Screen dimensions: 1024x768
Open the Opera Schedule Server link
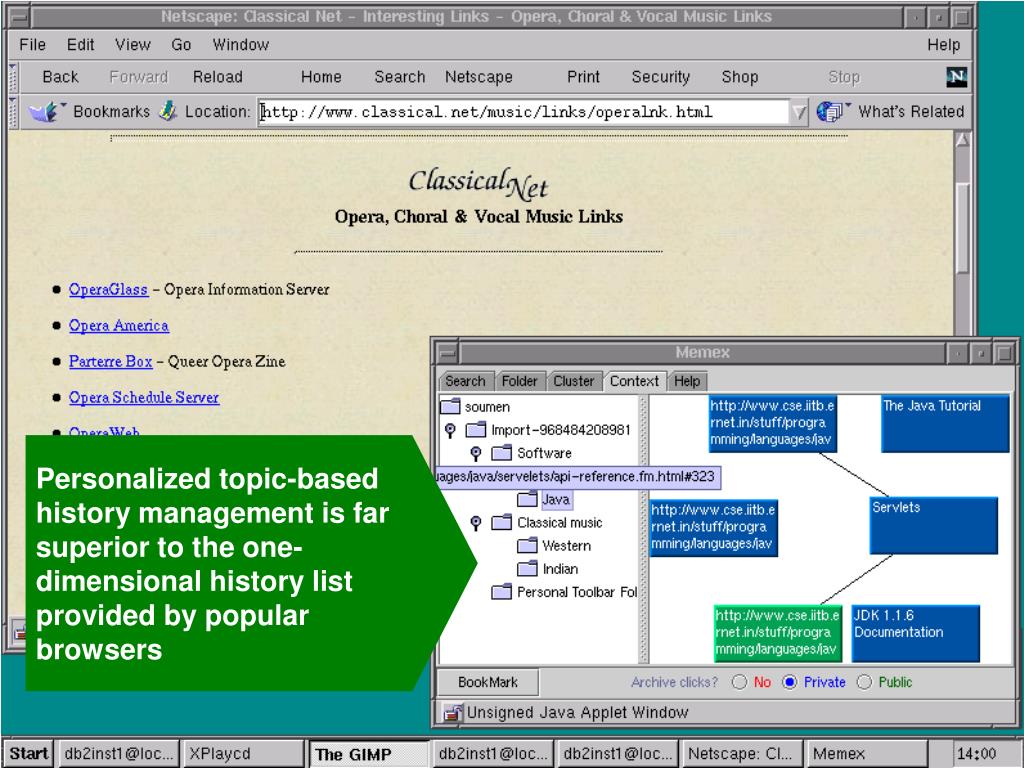144,397
